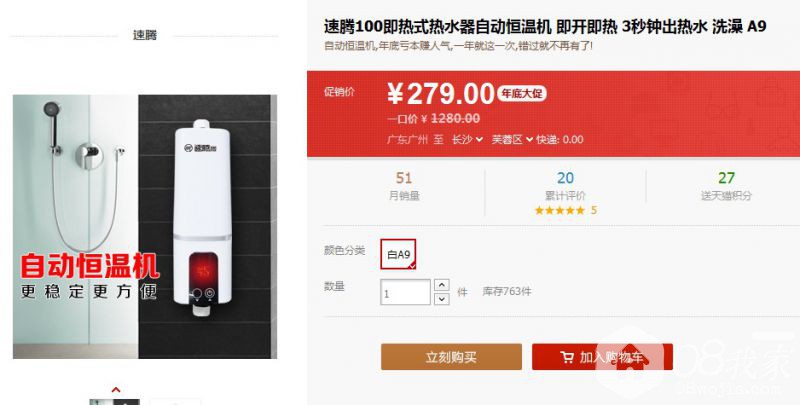
Task: Decrease quantity with the down arrow
Action: [442, 299]
